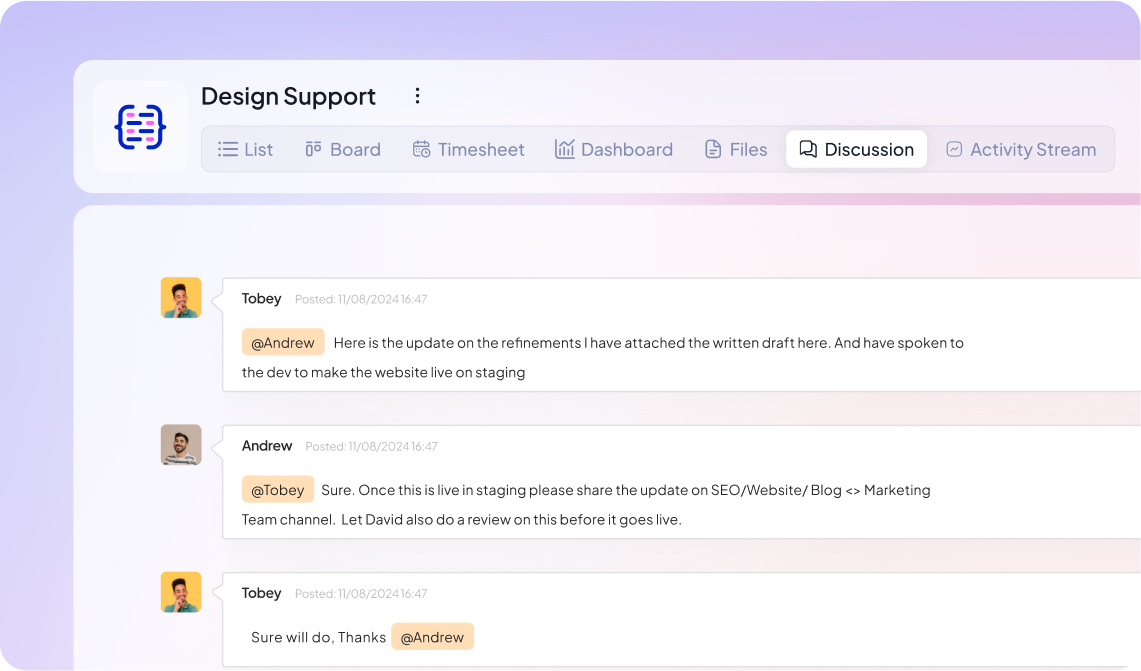The height and width of the screenshot is (671, 1141).
Task: Switch to the List tab
Action: (245, 149)
